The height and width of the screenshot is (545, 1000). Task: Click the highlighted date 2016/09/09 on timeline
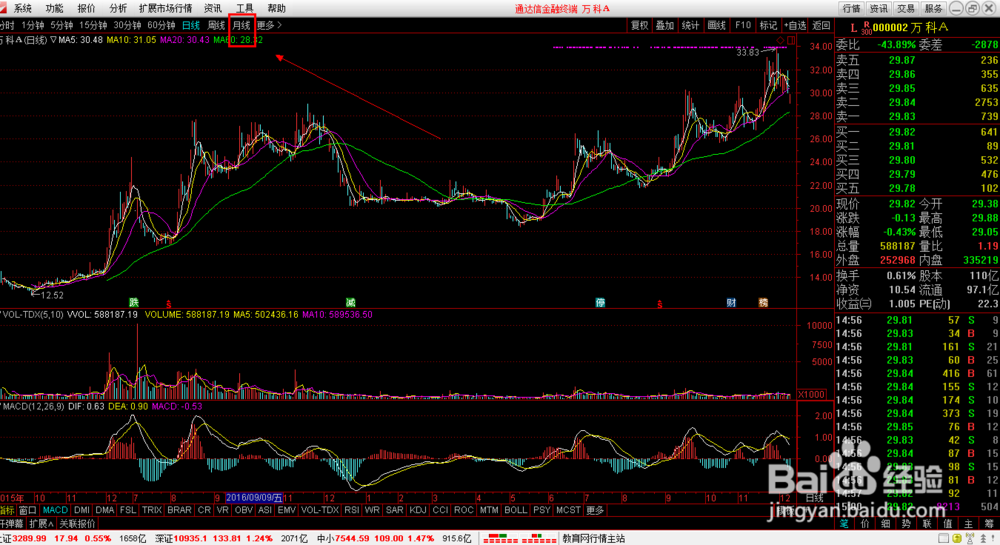pyautogui.click(x=254, y=497)
